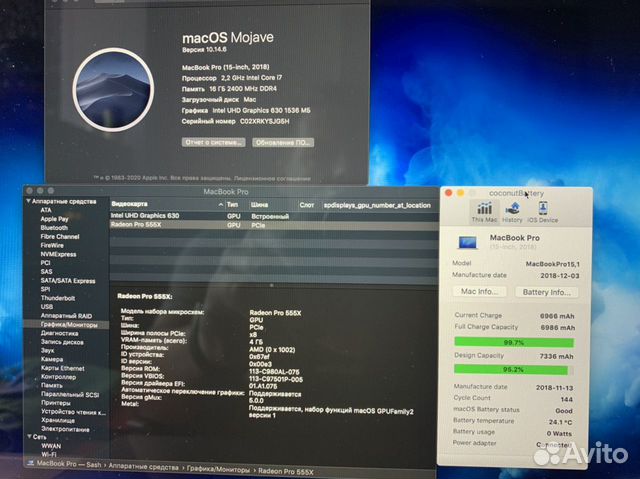Select SPI in the sidebar
Screen dimensions: 640x479
[45, 289]
